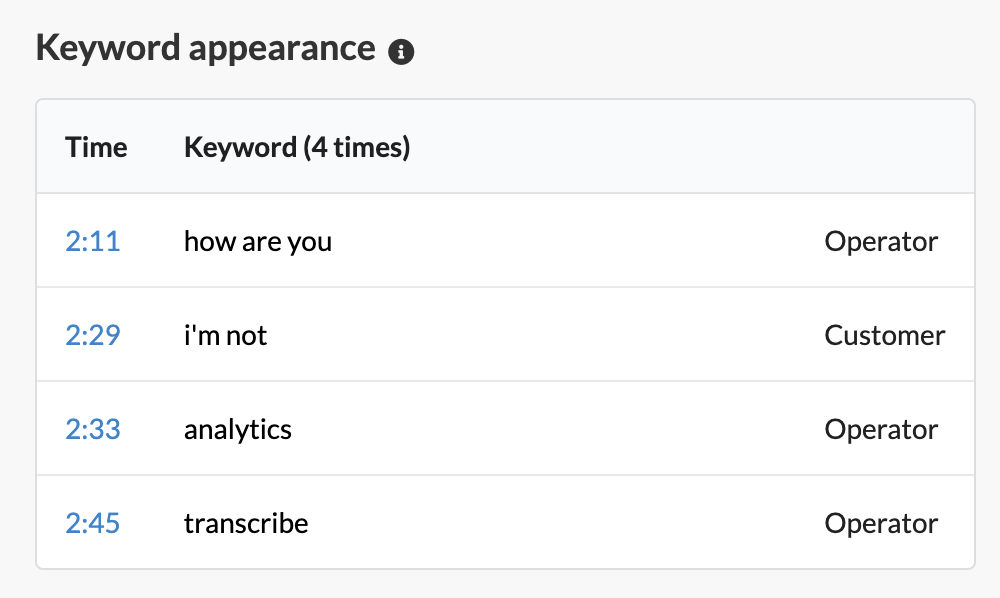Viewport: 1000px width, 598px height.
Task: Select the 'i'm not' keyword
Action: (x=225, y=335)
